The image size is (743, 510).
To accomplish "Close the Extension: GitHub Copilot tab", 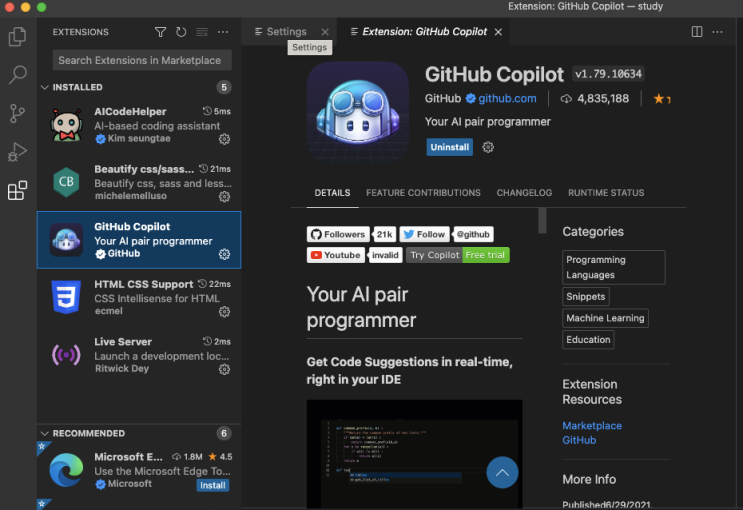I will pyautogui.click(x=498, y=32).
